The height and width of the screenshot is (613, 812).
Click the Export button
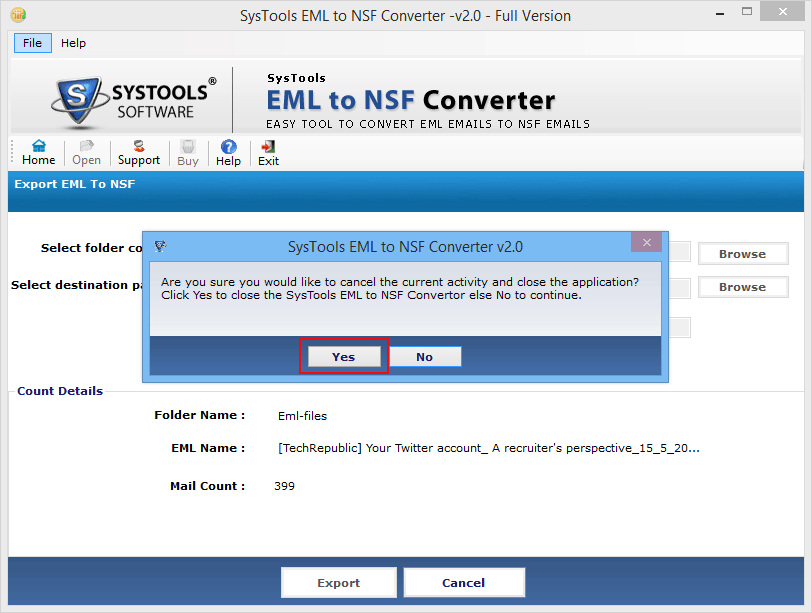(339, 582)
